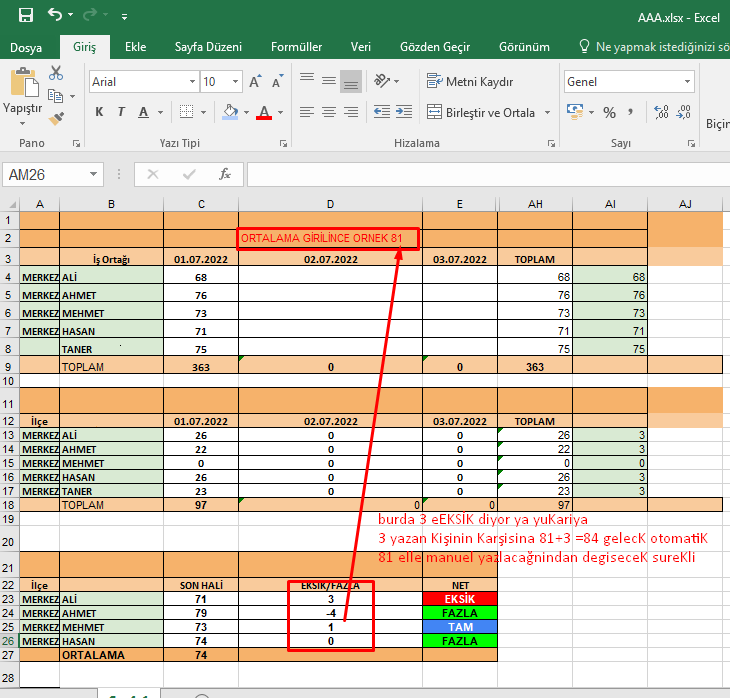Apply comma thousands separator style
This screenshot has height=698, width=730.
coord(631,112)
